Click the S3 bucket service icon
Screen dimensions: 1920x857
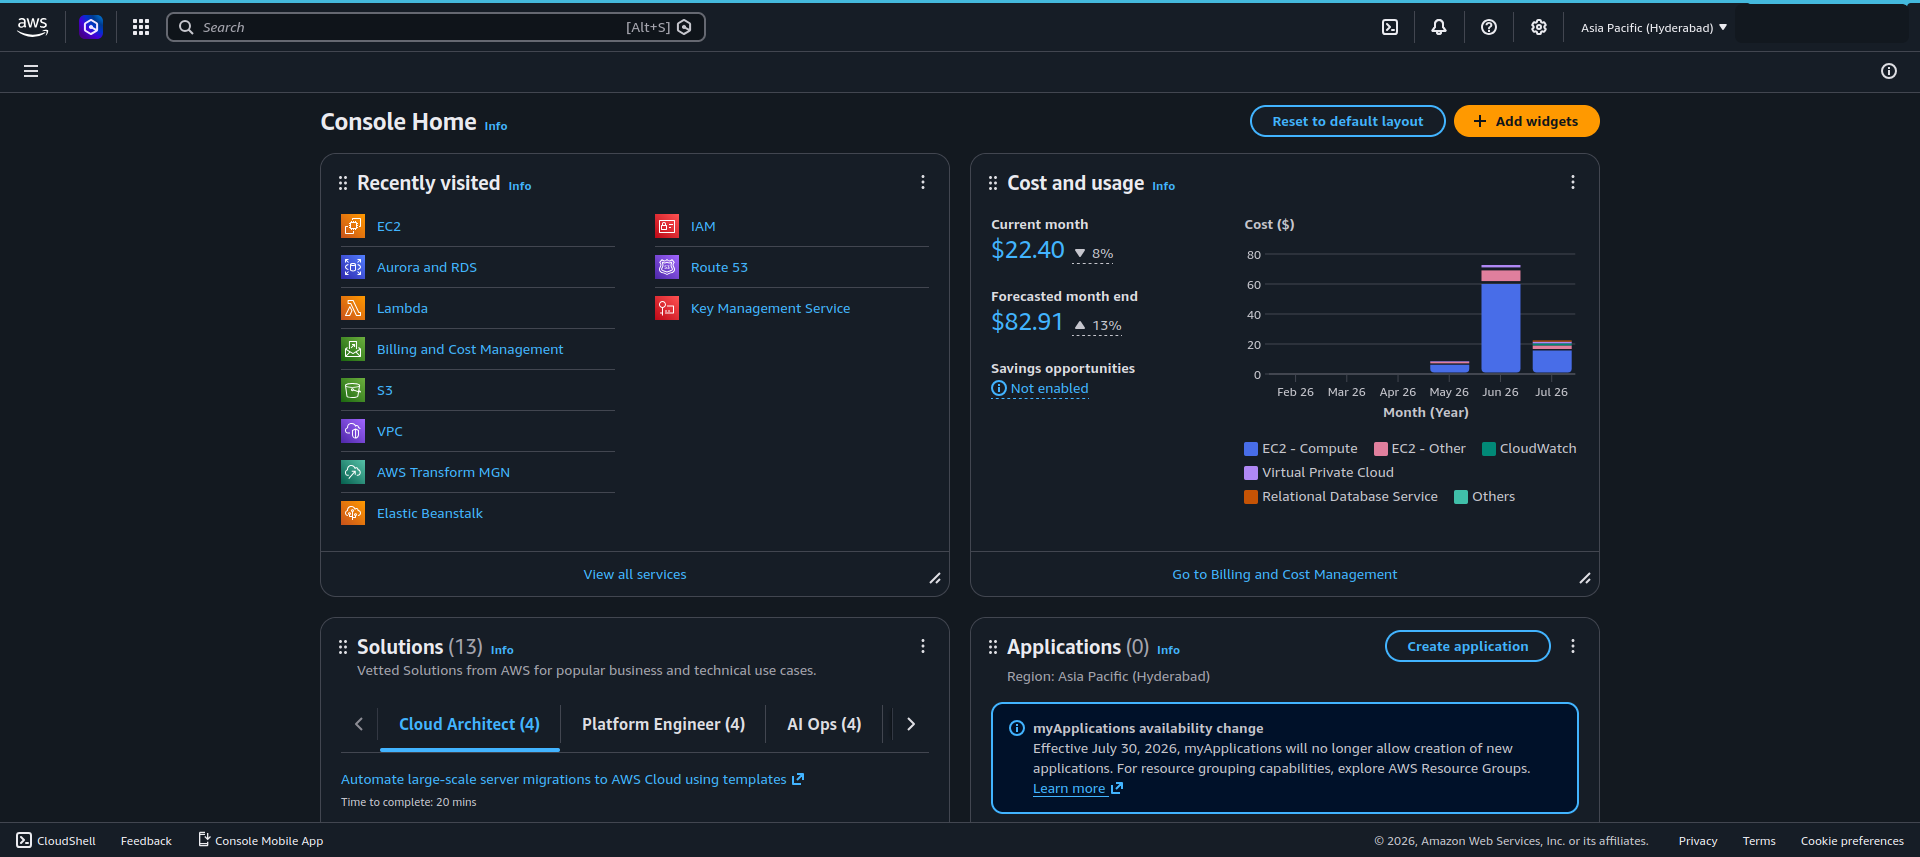coord(353,390)
